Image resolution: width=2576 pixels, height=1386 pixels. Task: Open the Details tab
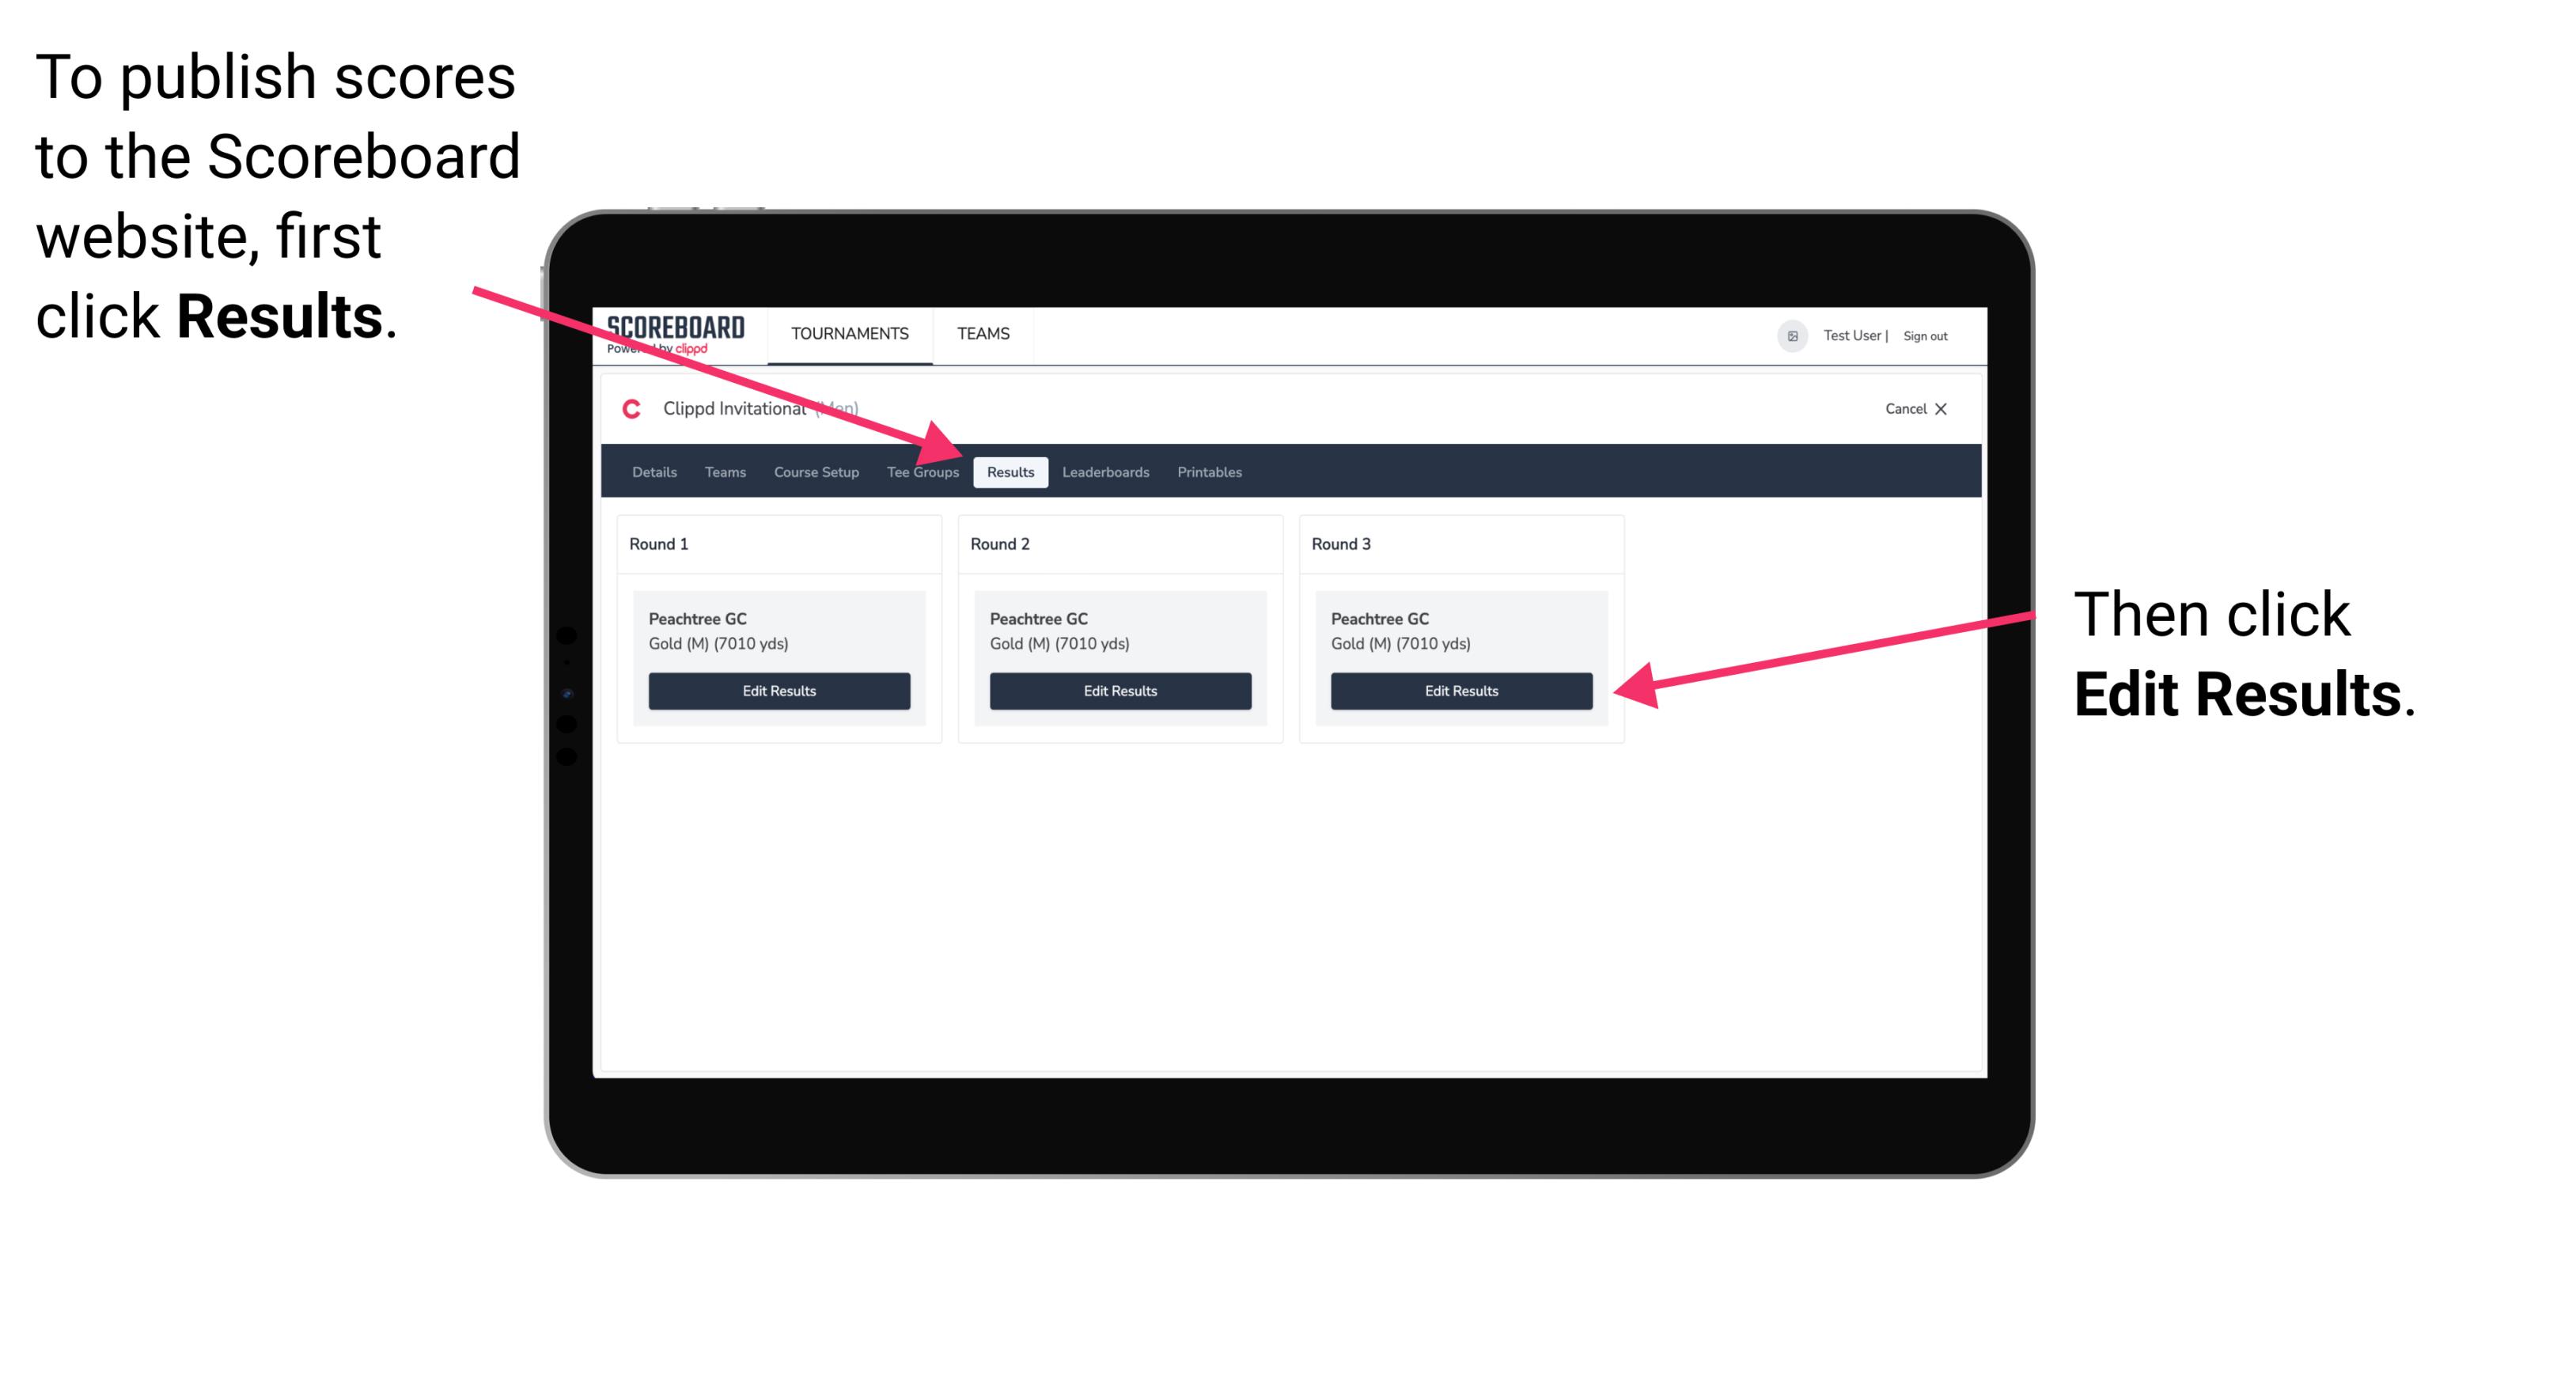pos(653,471)
